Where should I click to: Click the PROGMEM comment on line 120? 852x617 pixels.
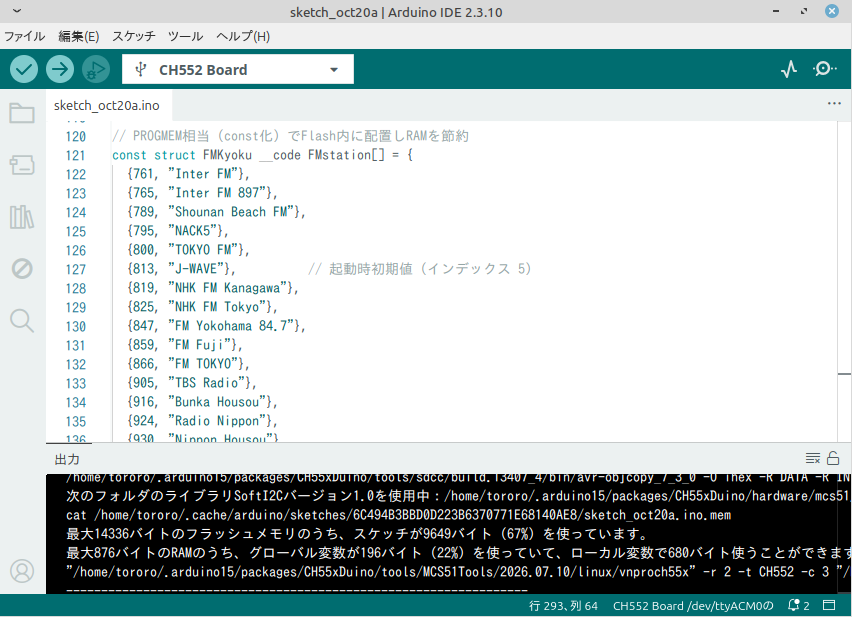(290, 136)
